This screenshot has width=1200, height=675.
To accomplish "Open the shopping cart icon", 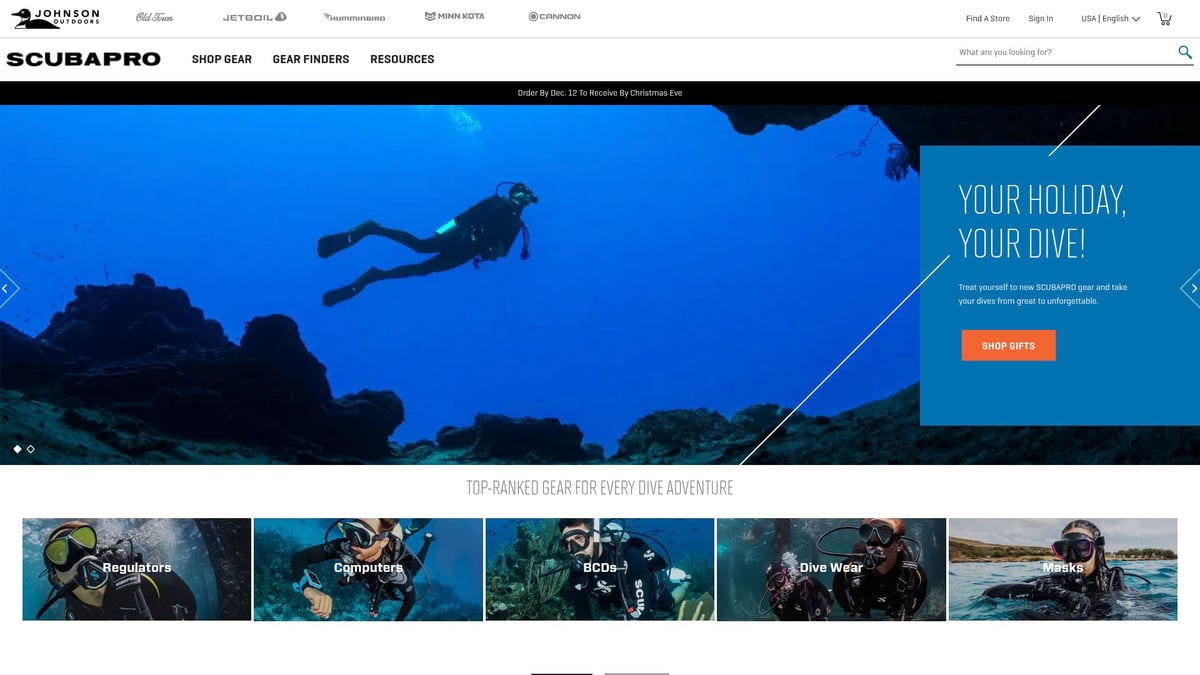I will (1163, 17).
